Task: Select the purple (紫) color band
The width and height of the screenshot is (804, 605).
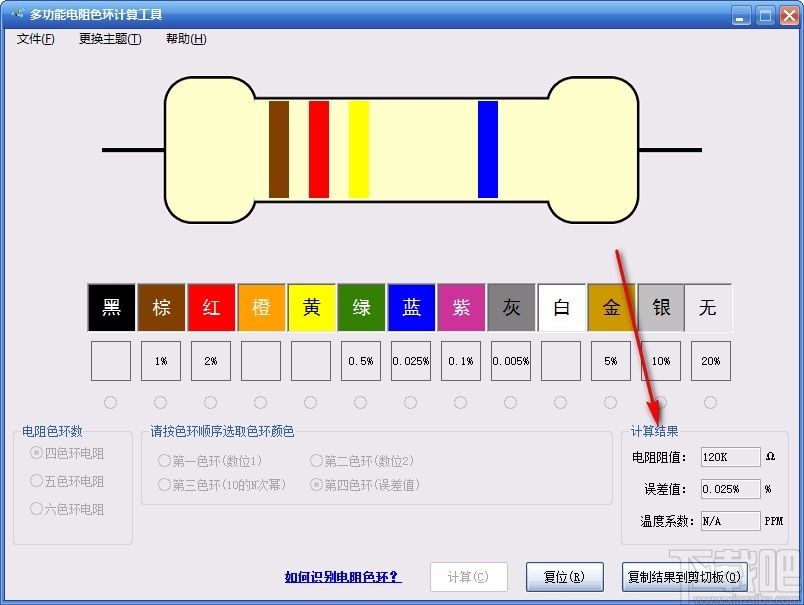Action: tap(461, 307)
